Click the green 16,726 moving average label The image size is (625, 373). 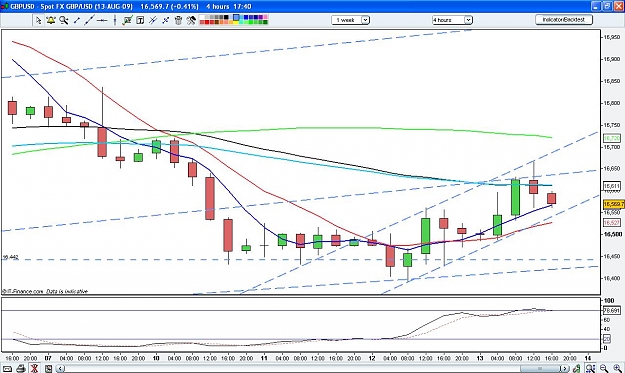coord(612,138)
